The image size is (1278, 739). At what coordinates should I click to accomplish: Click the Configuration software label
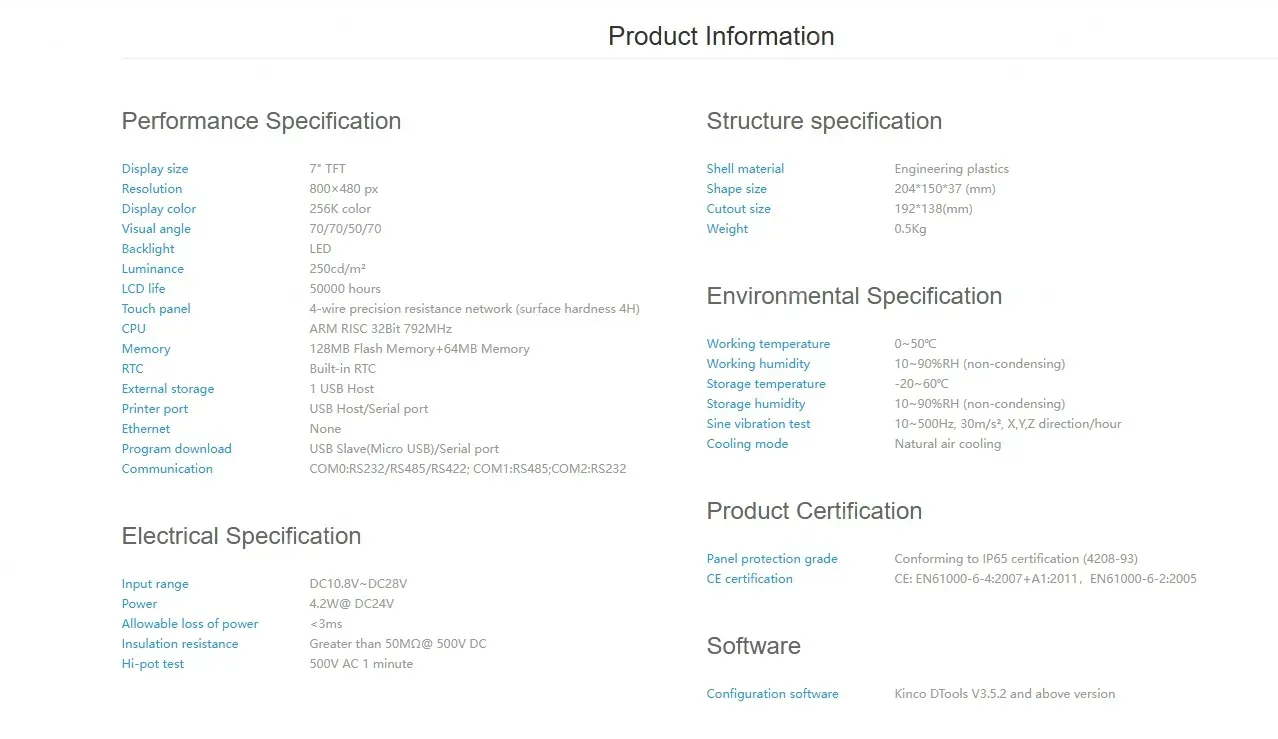pos(772,694)
